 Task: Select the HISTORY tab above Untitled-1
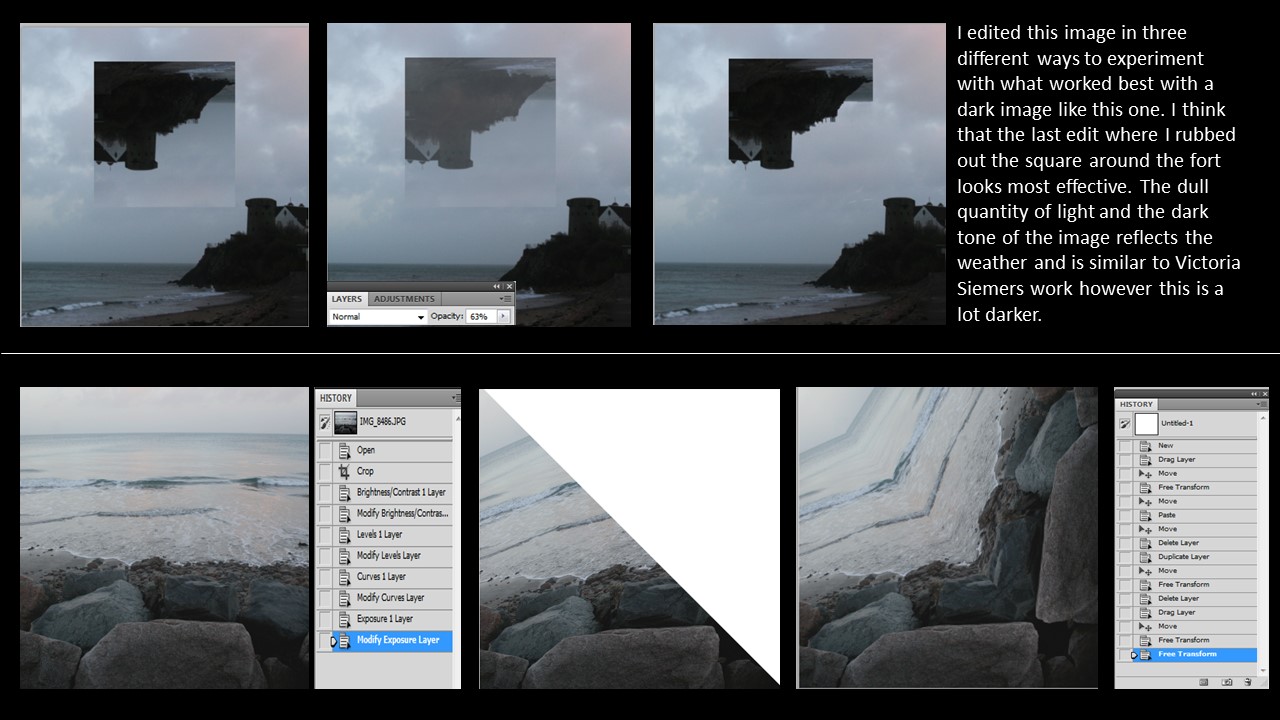1136,404
